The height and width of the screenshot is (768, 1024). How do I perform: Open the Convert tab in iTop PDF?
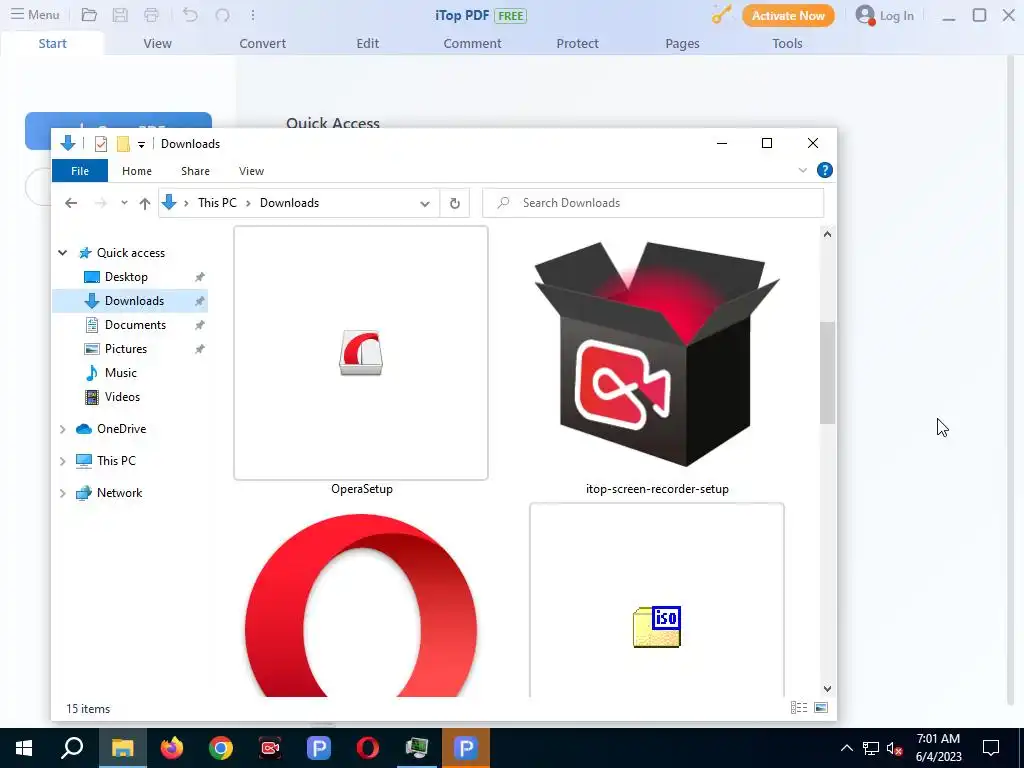[263, 43]
